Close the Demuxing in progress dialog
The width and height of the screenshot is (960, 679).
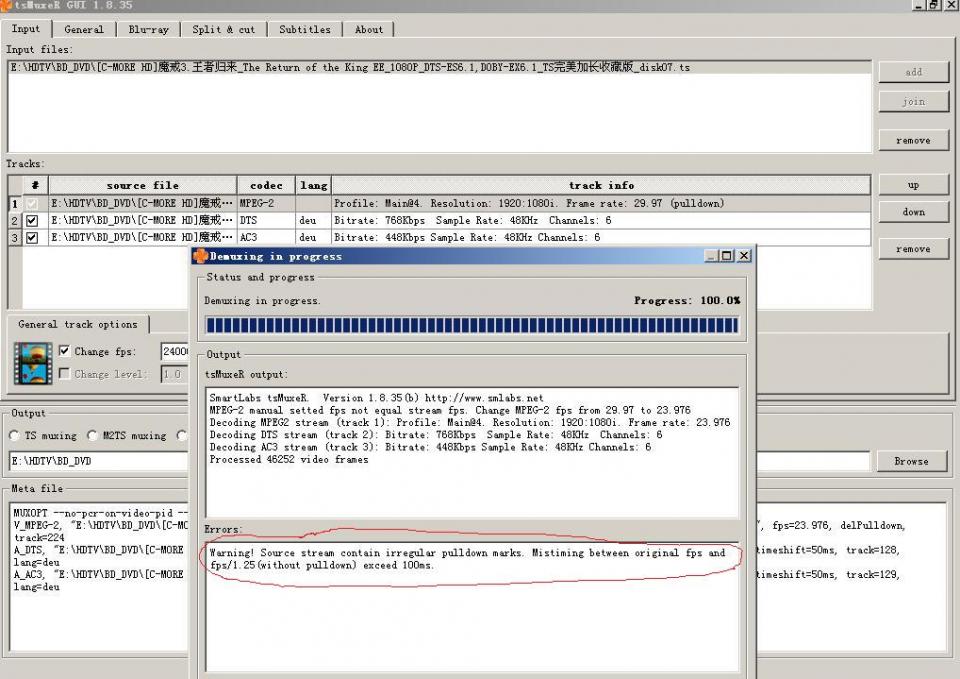[744, 256]
